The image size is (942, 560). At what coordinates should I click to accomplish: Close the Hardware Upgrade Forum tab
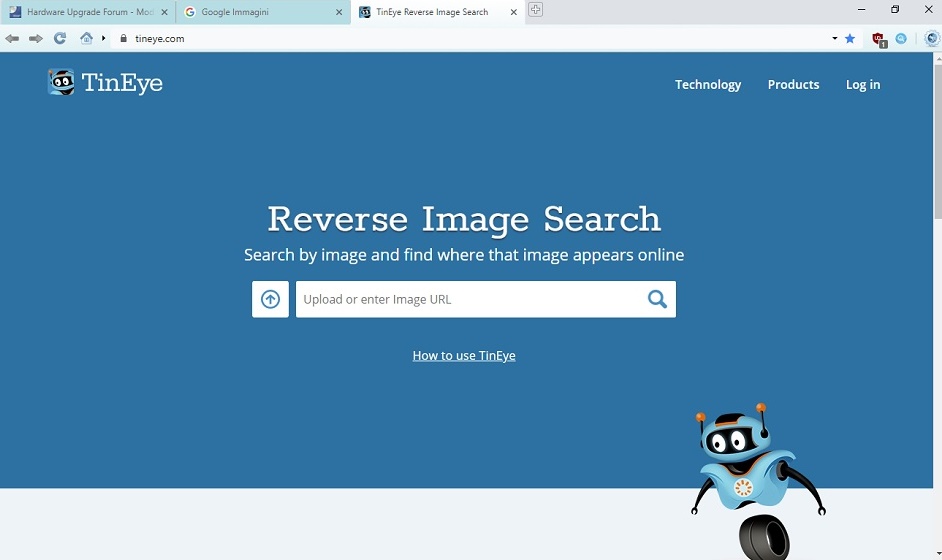(164, 12)
